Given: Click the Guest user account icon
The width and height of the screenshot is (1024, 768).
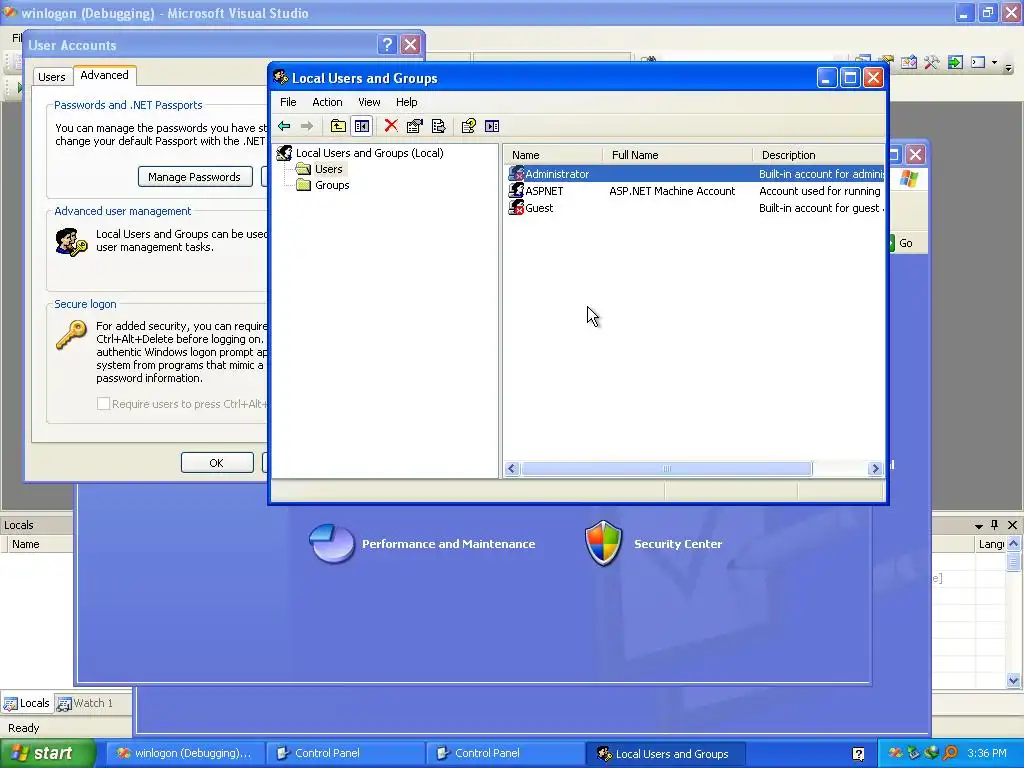Looking at the screenshot, I should pyautogui.click(x=516, y=208).
